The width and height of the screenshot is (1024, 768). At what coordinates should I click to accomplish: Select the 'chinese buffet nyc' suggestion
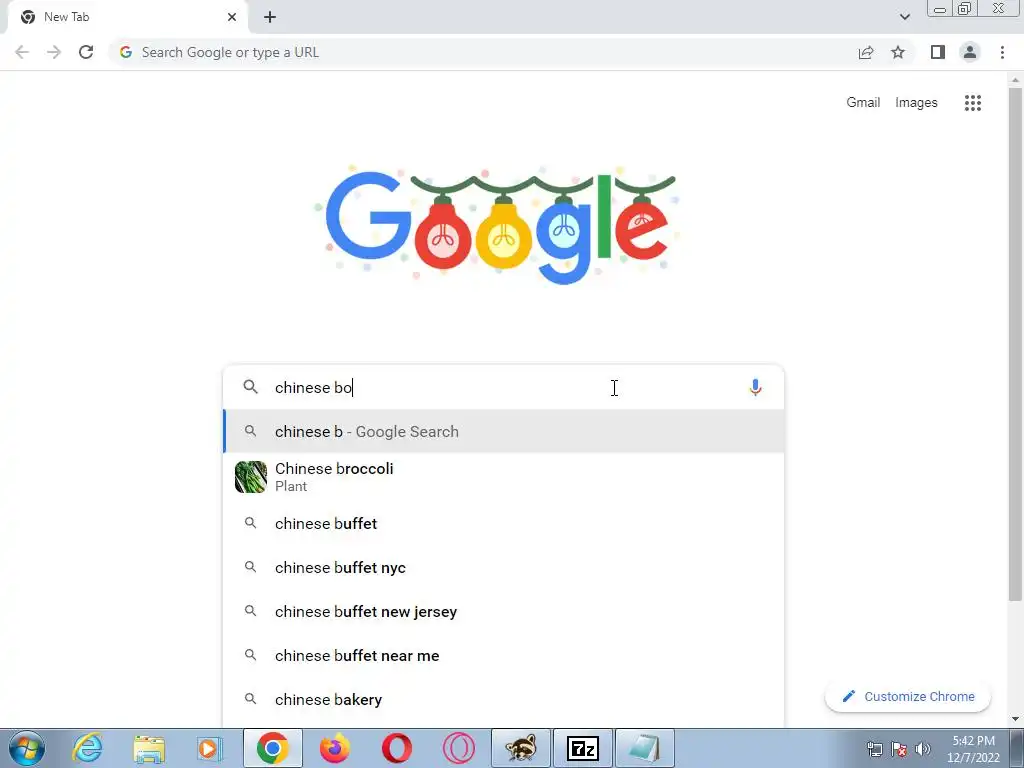[504, 568]
